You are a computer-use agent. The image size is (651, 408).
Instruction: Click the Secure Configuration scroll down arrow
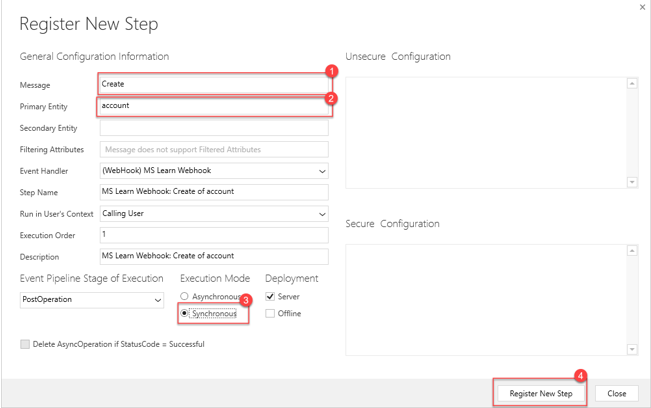point(632,349)
